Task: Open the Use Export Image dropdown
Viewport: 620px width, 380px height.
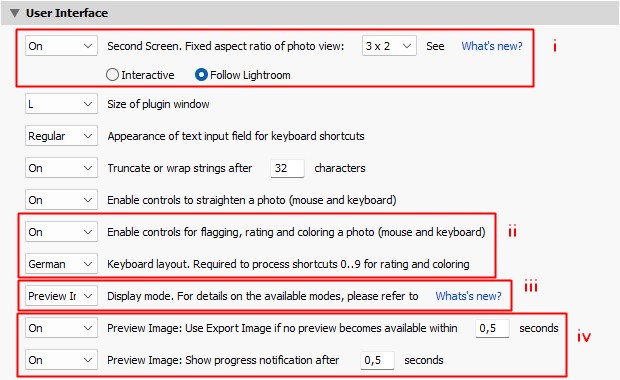Action: (x=61, y=328)
